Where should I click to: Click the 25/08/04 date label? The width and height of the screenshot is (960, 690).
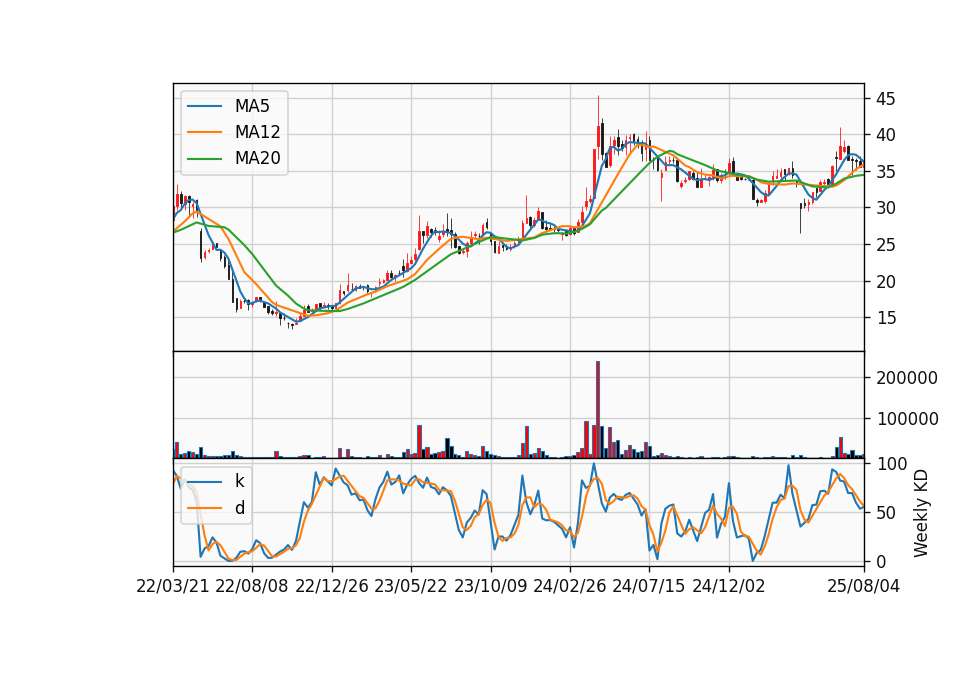click(864, 587)
